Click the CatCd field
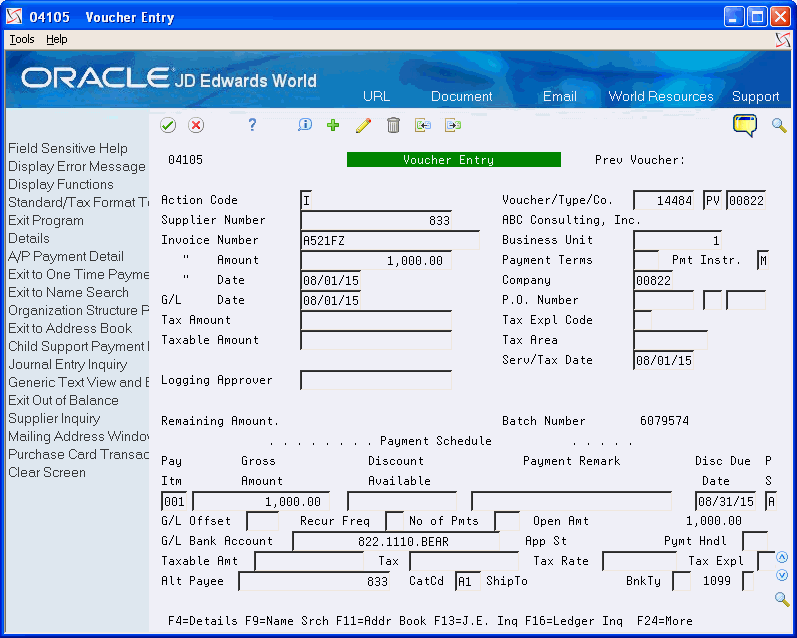The width and height of the screenshot is (797, 638). click(468, 581)
